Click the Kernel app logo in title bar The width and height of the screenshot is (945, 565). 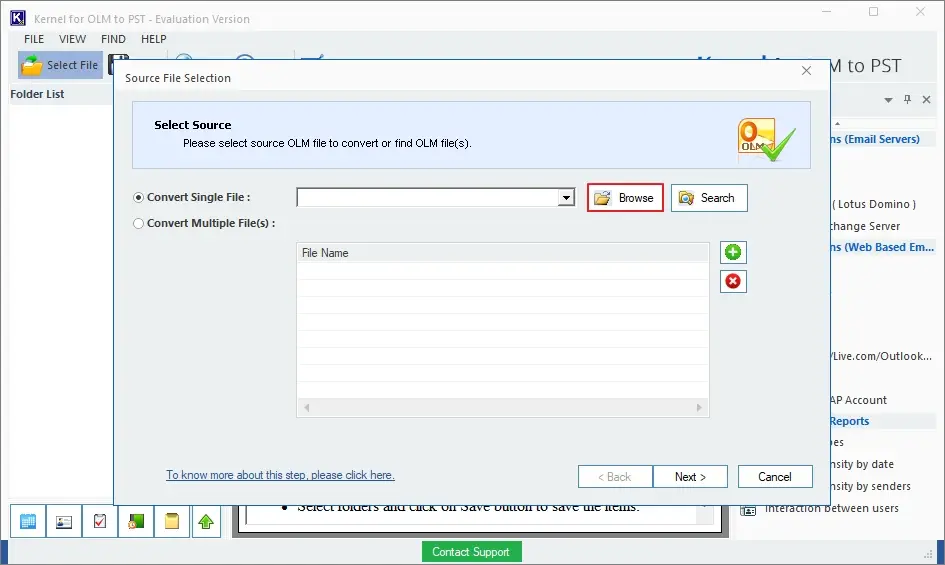[x=18, y=18]
